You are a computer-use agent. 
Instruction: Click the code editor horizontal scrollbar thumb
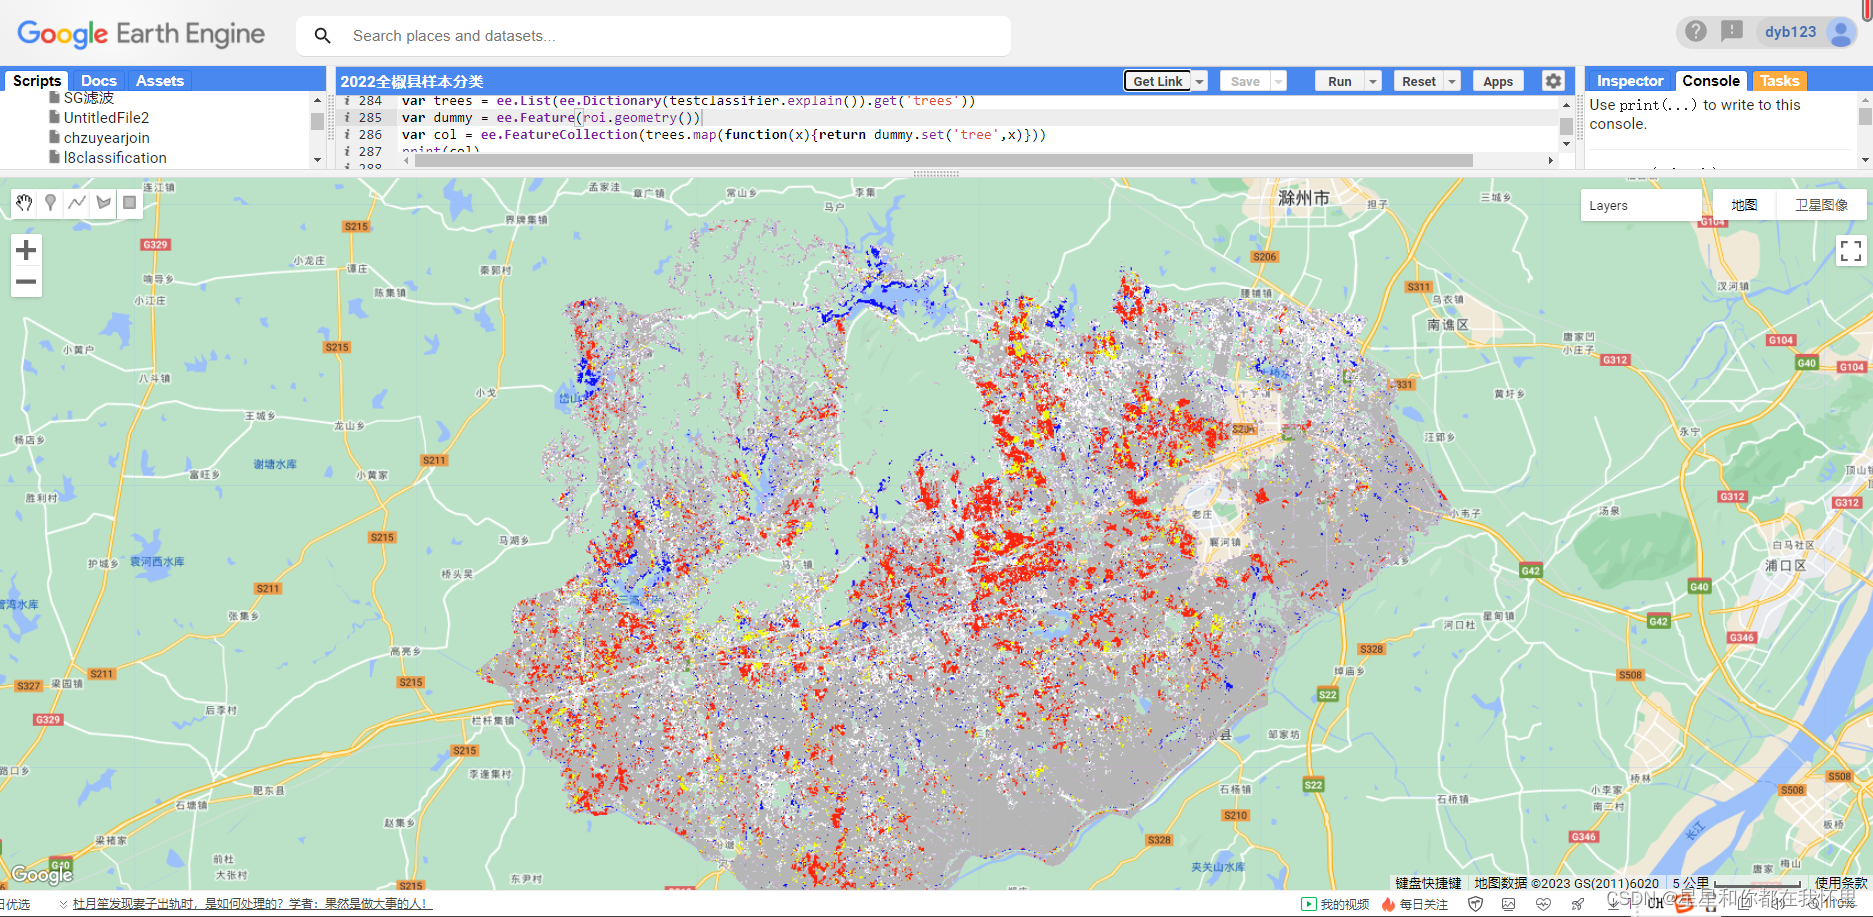click(943, 160)
